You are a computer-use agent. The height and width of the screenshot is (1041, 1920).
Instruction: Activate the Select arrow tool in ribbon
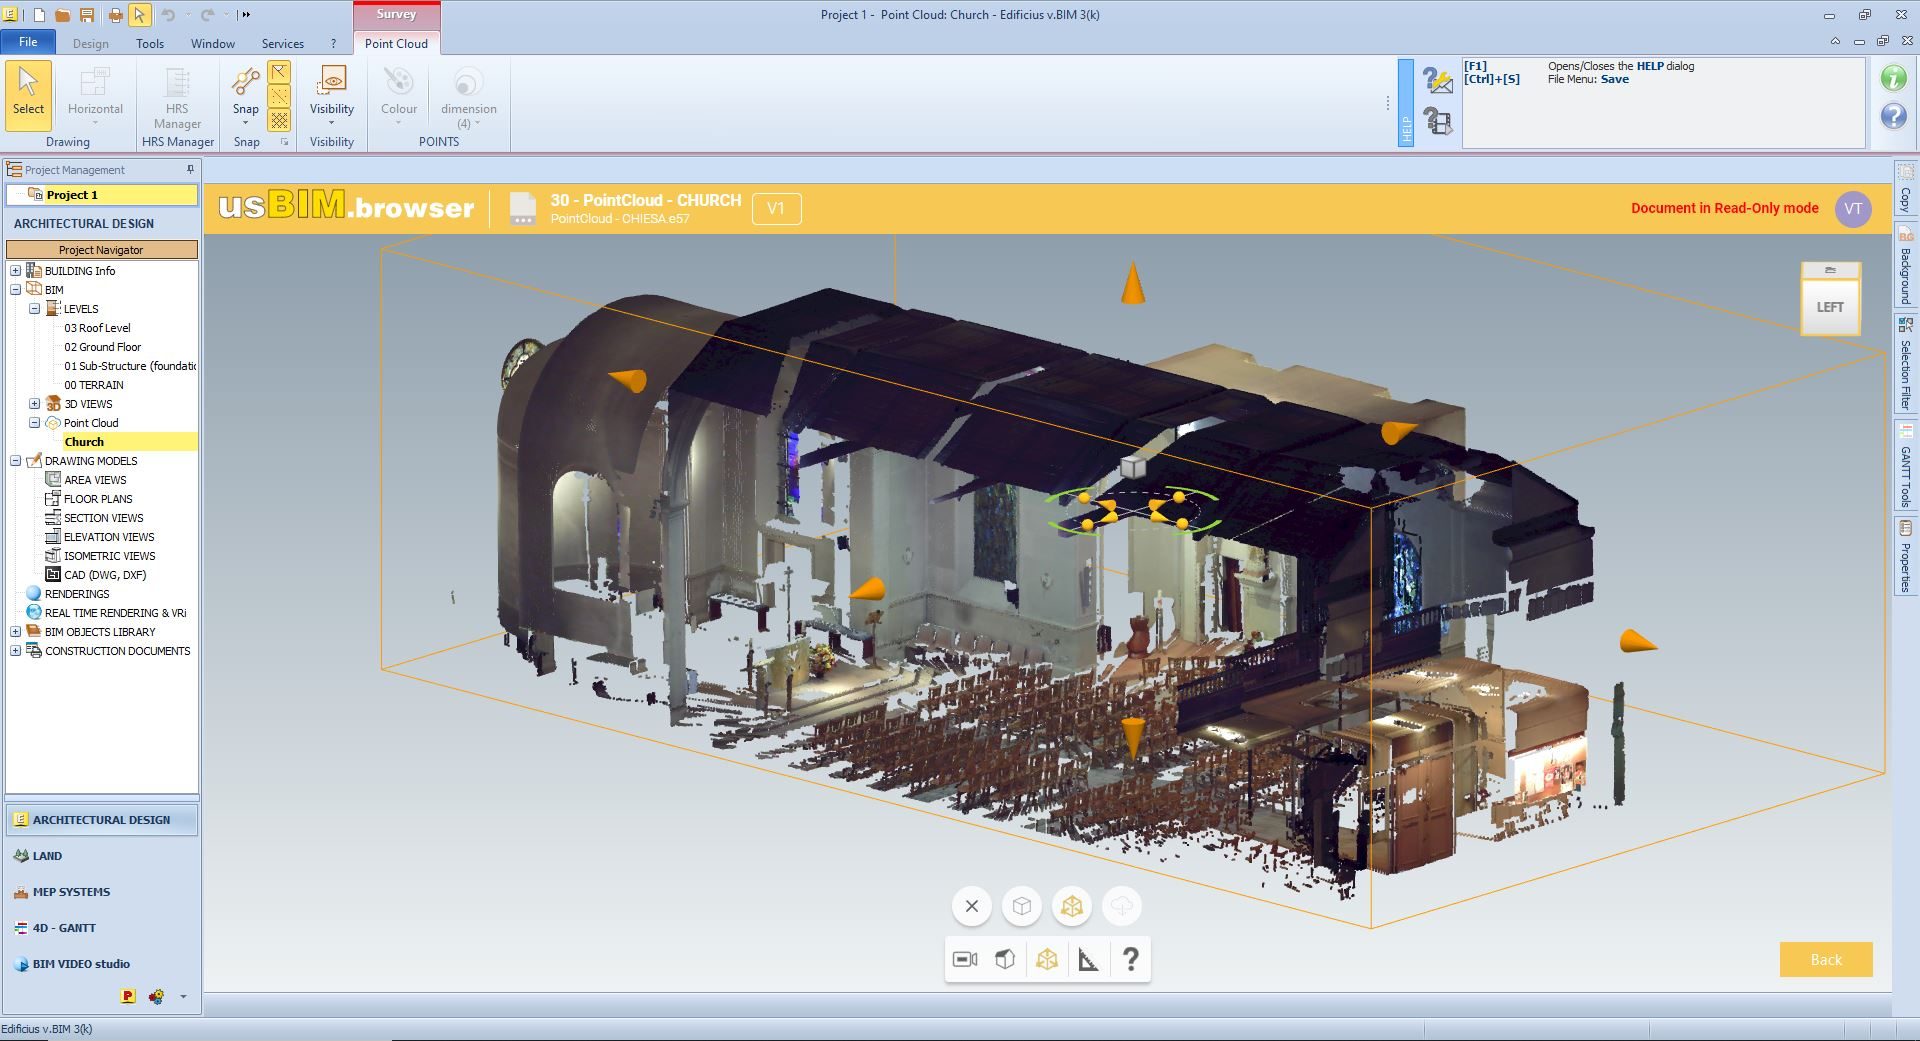pyautogui.click(x=28, y=95)
